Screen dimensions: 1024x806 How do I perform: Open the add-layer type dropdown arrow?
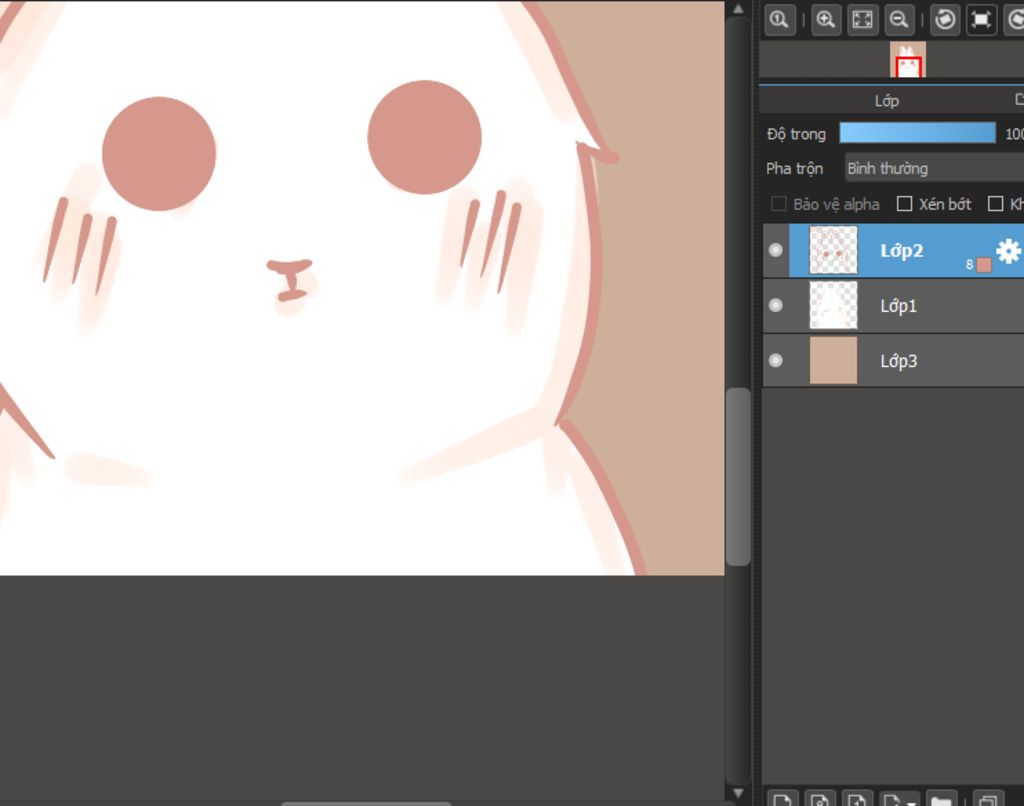pos(910,803)
